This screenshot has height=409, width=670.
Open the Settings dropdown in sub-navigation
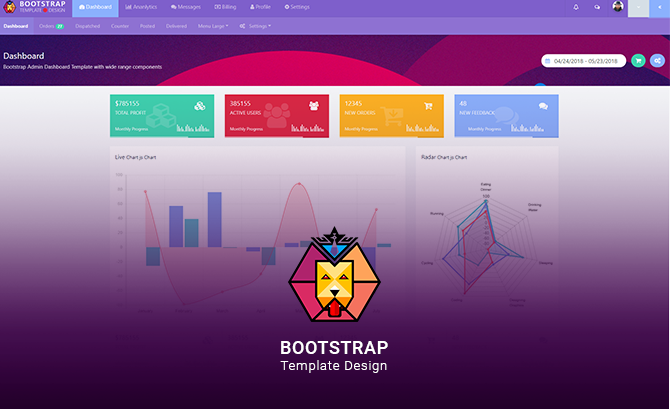(255, 26)
